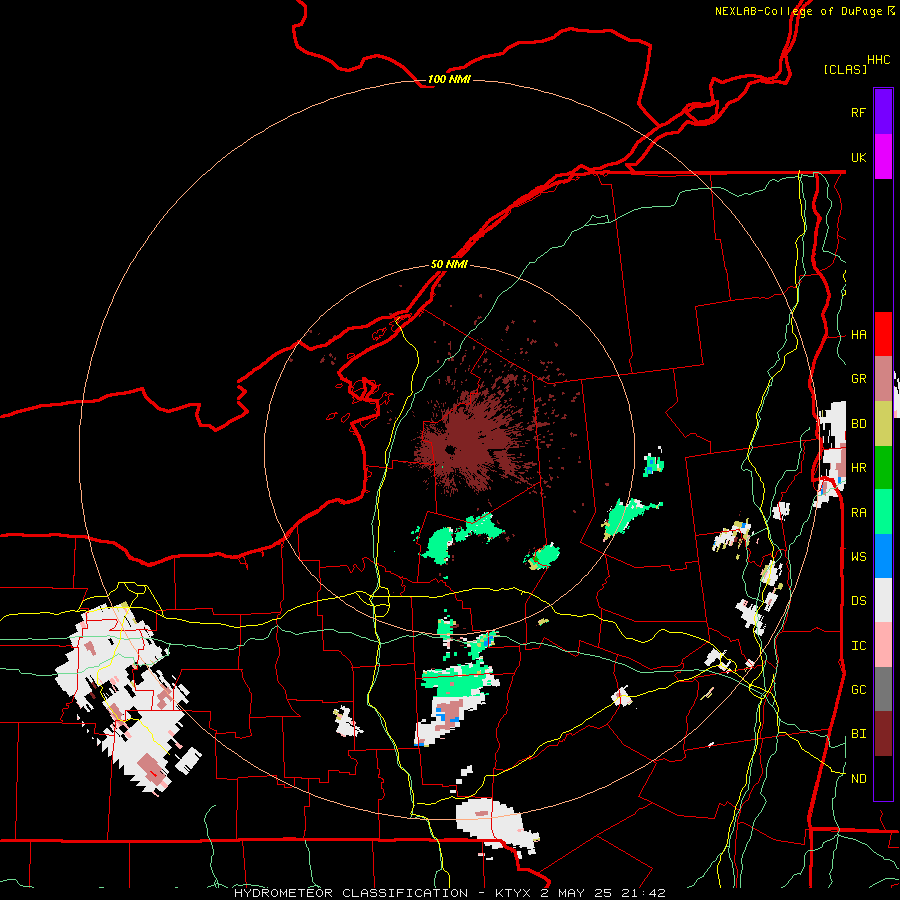Click the DS white legend color block
Image resolution: width=900 pixels, height=900 pixels.
883,600
